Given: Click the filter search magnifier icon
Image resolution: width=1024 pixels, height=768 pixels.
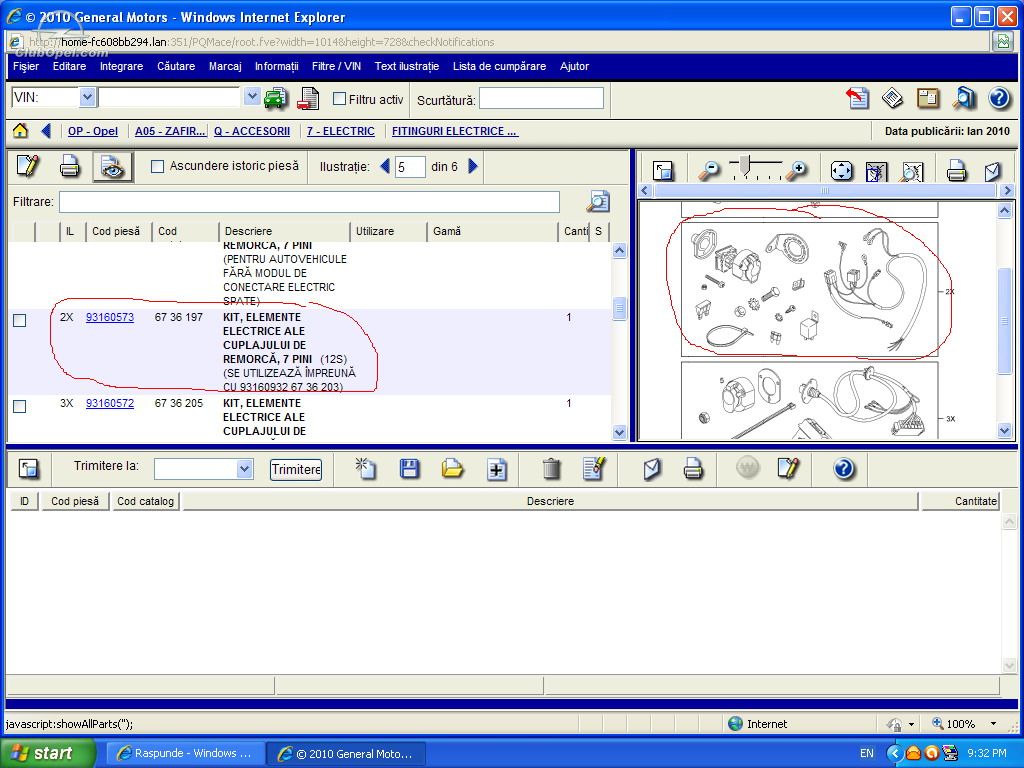Looking at the screenshot, I should [598, 201].
